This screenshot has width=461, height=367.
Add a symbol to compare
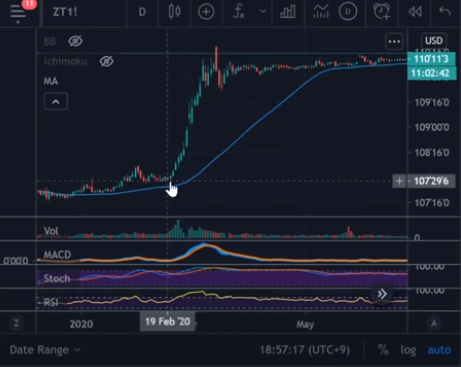pyautogui.click(x=206, y=12)
